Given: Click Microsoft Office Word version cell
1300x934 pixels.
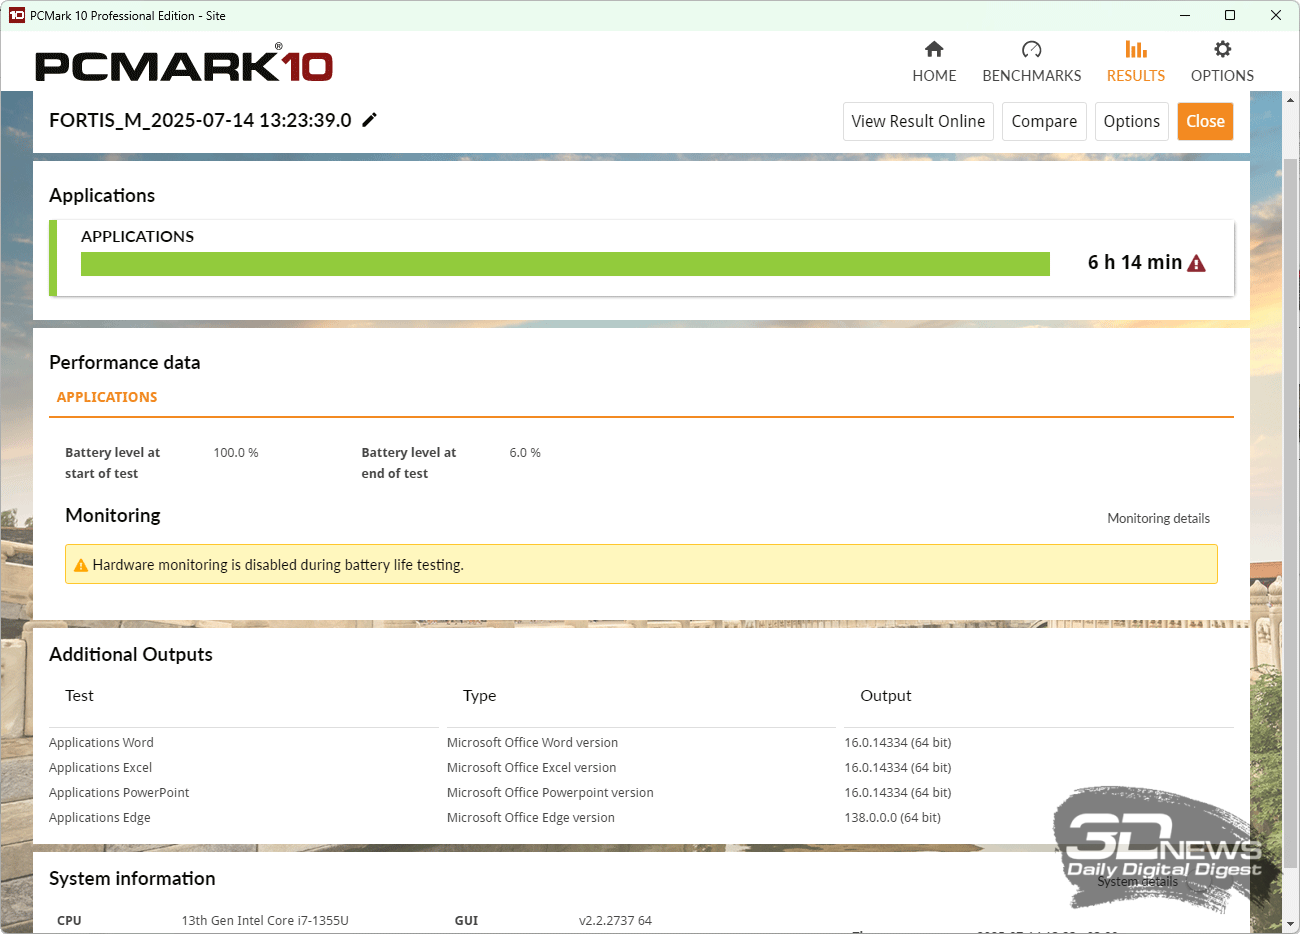Looking at the screenshot, I should pos(532,743).
